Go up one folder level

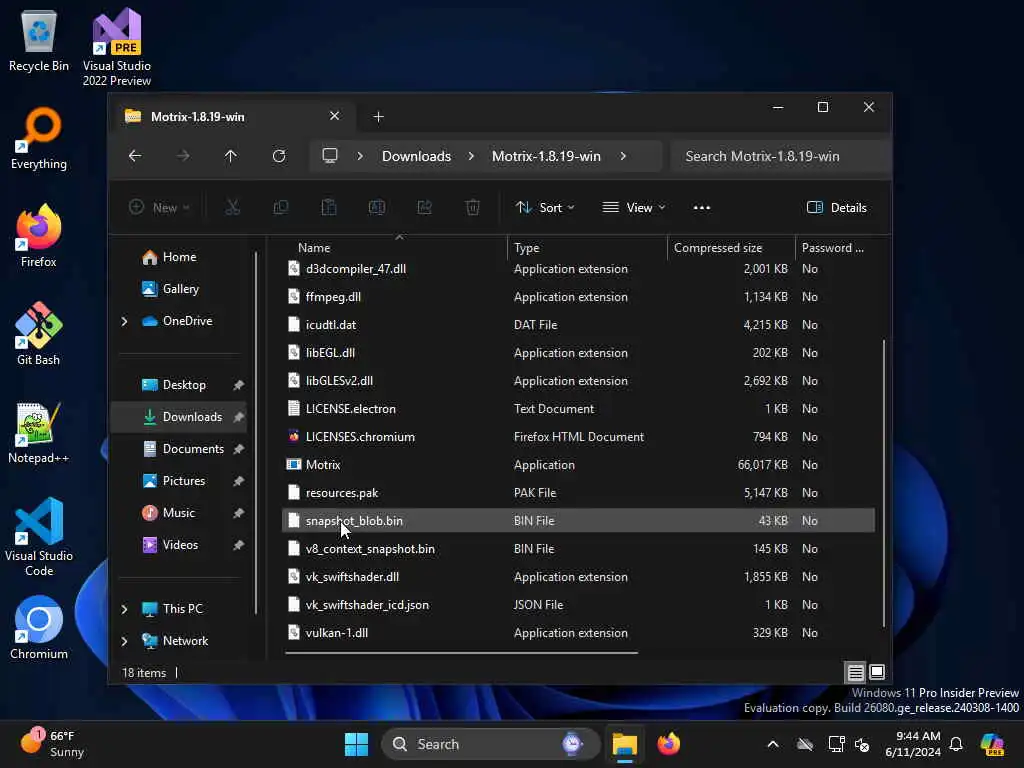point(231,156)
